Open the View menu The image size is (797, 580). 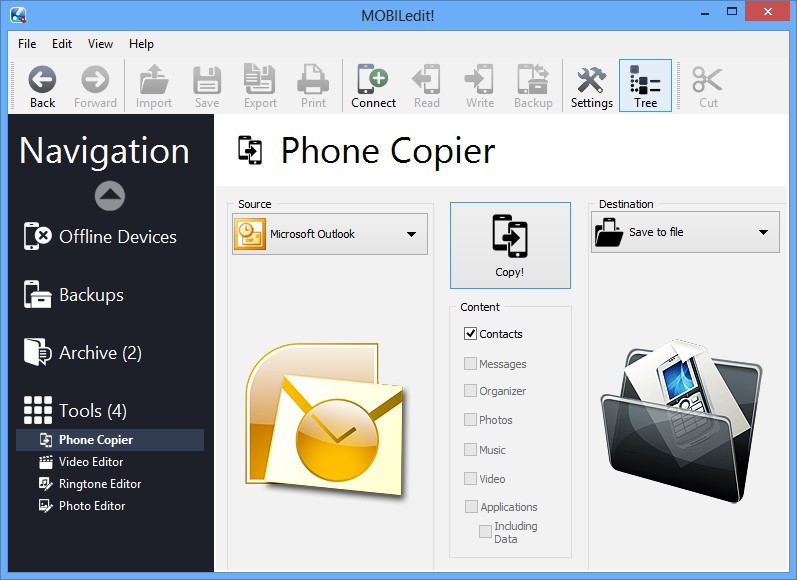[100, 44]
